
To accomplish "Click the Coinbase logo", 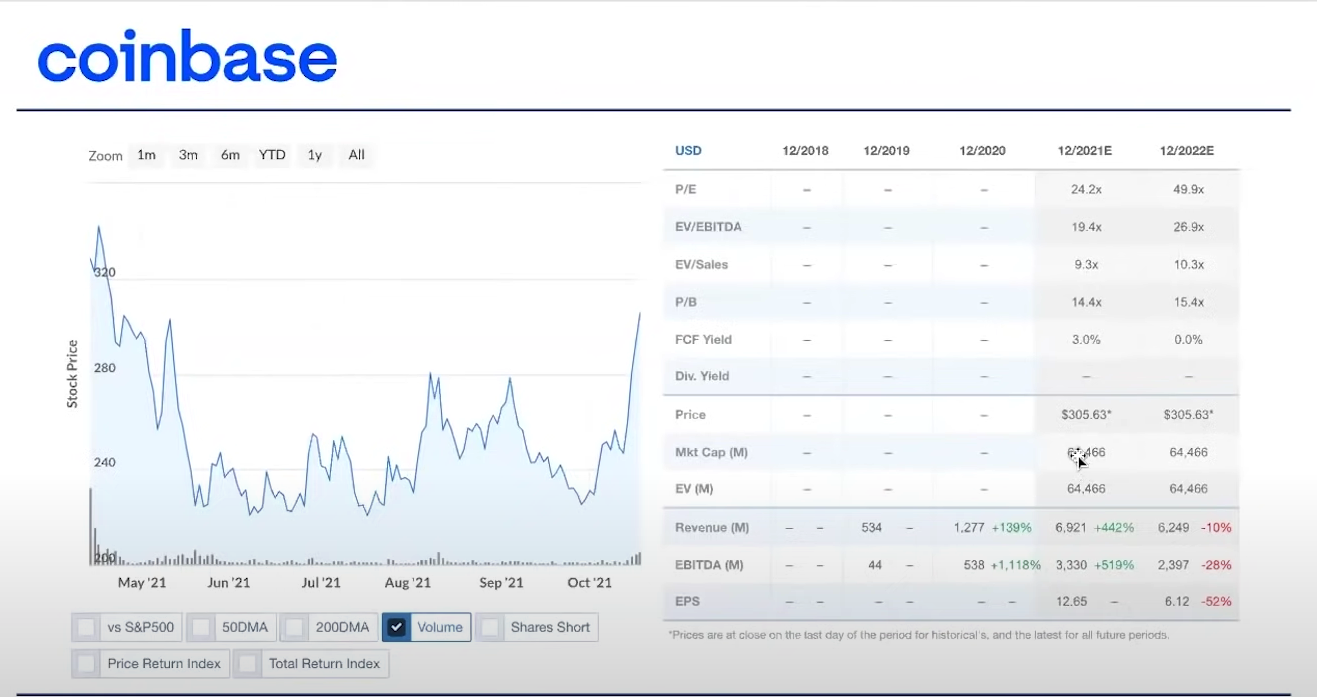I will tap(187, 59).
